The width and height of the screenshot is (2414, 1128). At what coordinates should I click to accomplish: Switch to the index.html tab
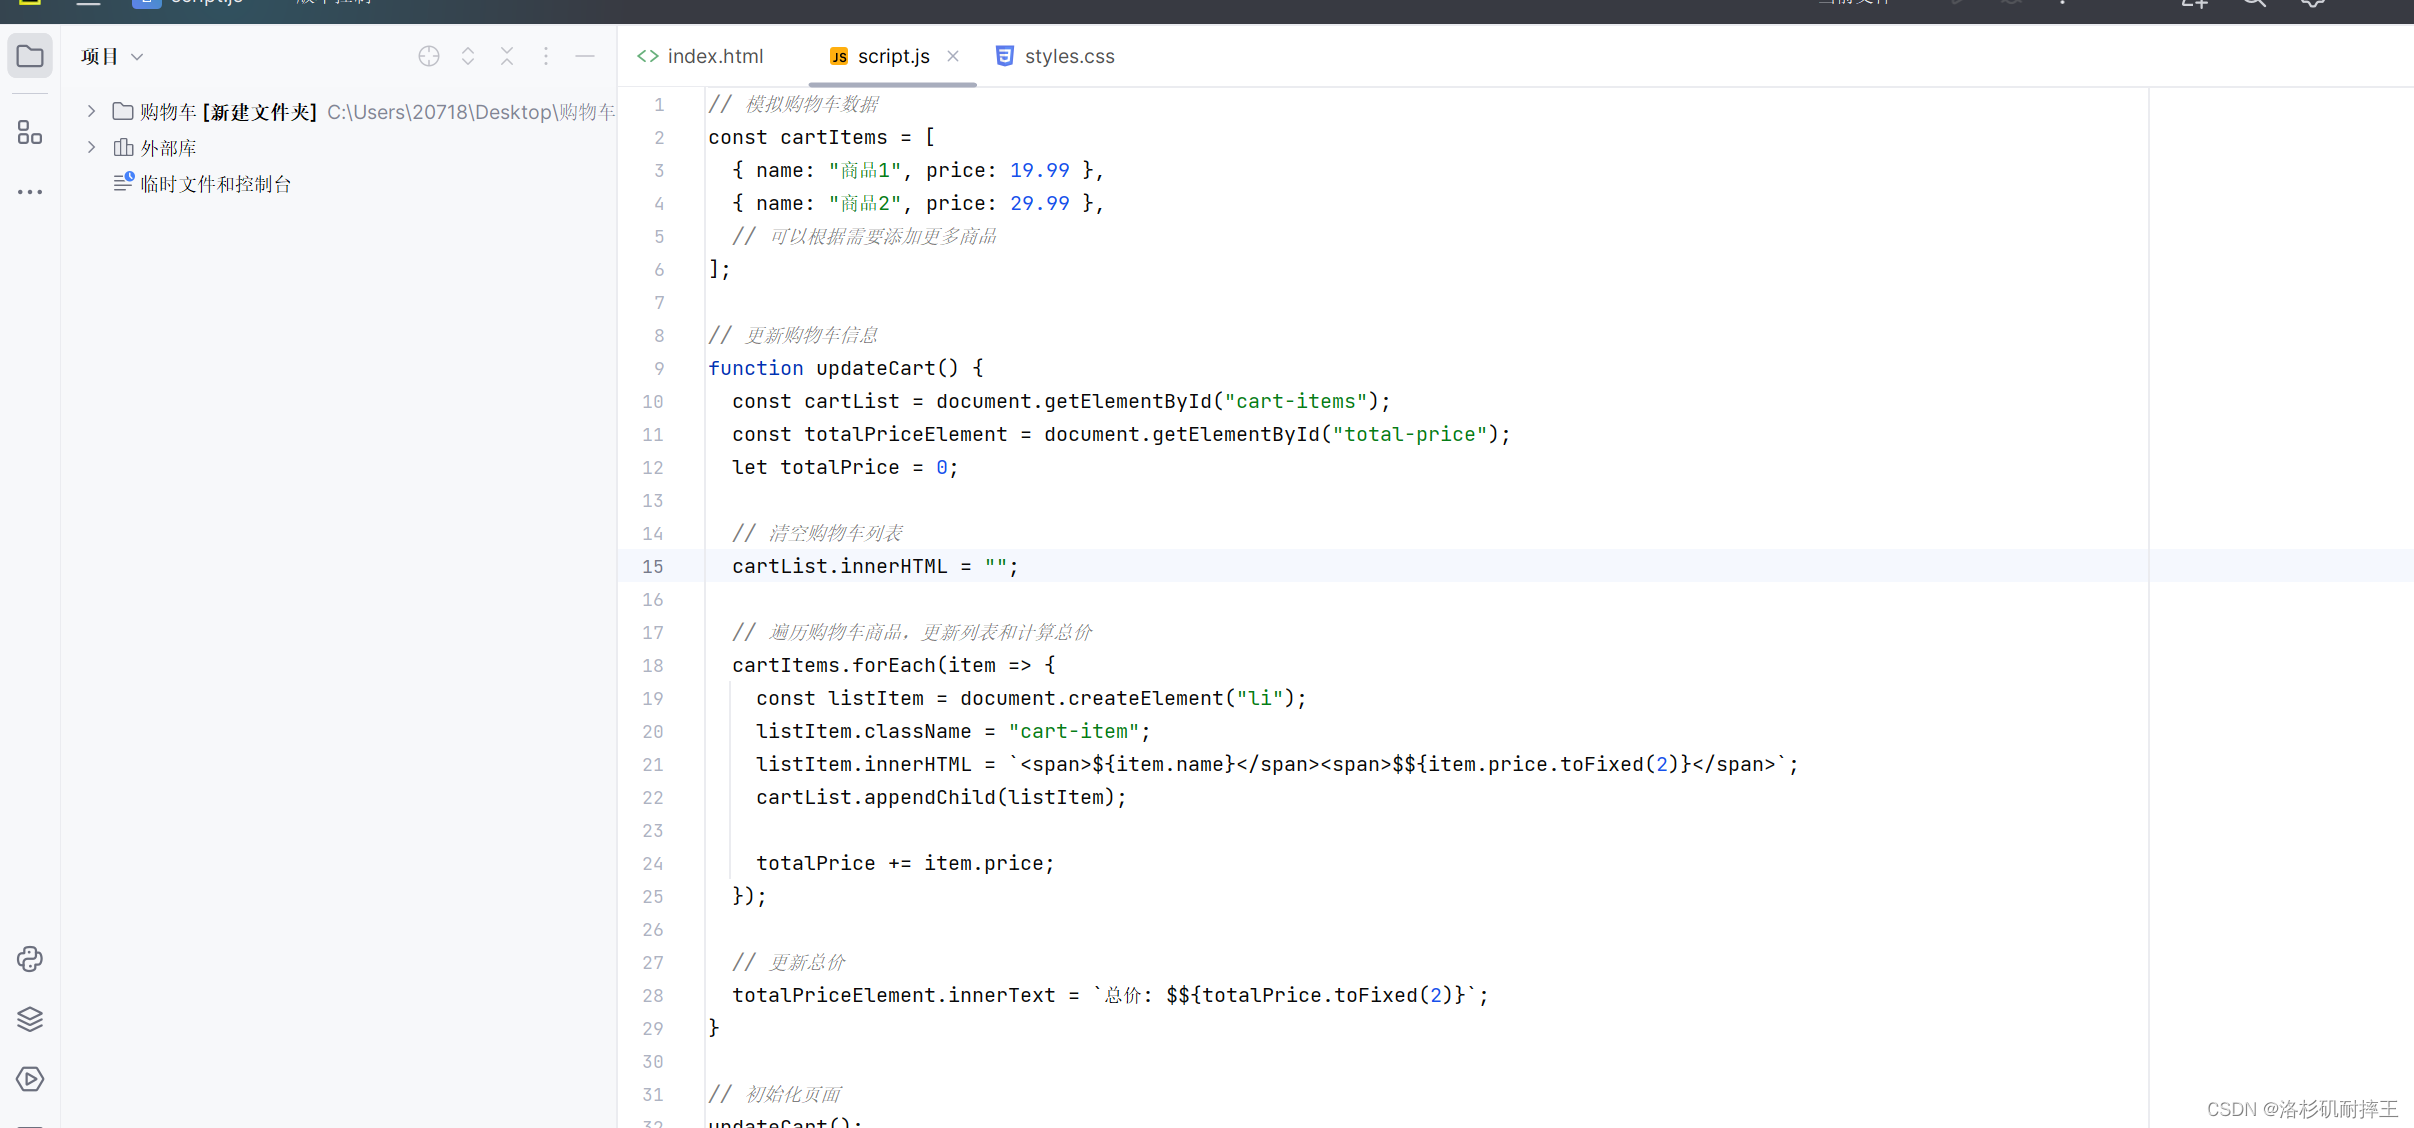click(x=714, y=56)
